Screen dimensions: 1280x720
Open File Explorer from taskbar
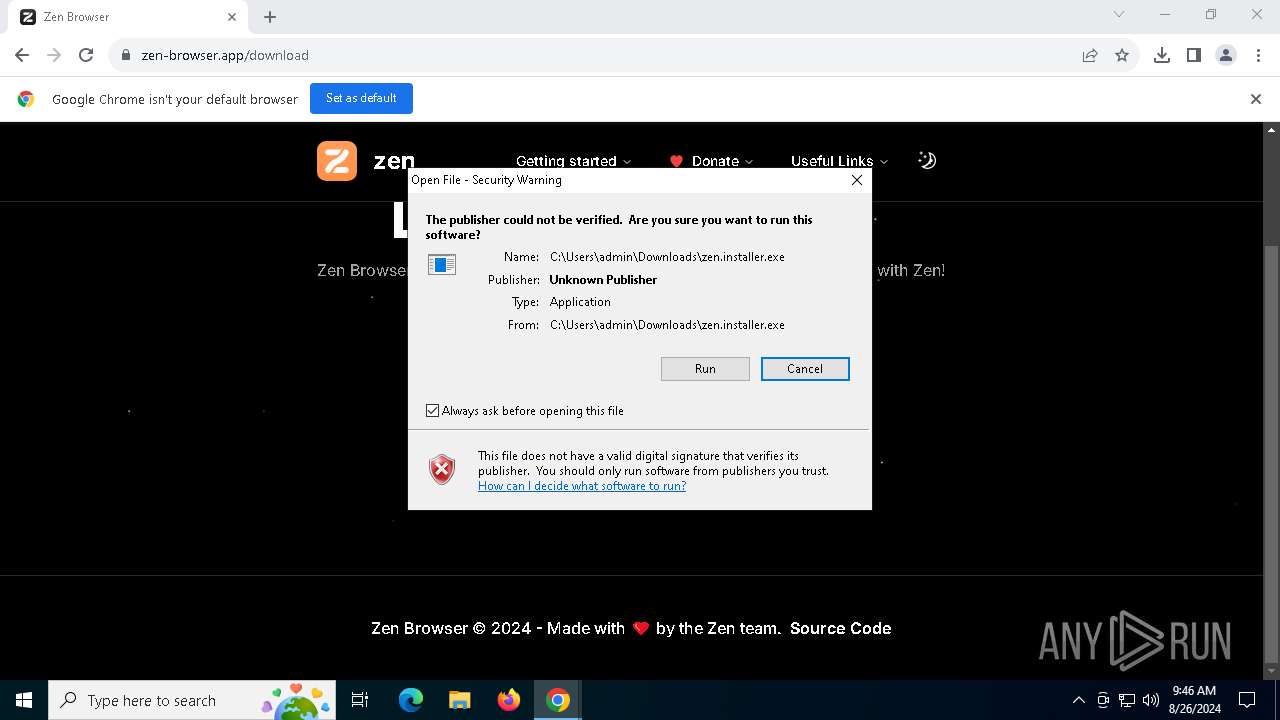[460, 700]
